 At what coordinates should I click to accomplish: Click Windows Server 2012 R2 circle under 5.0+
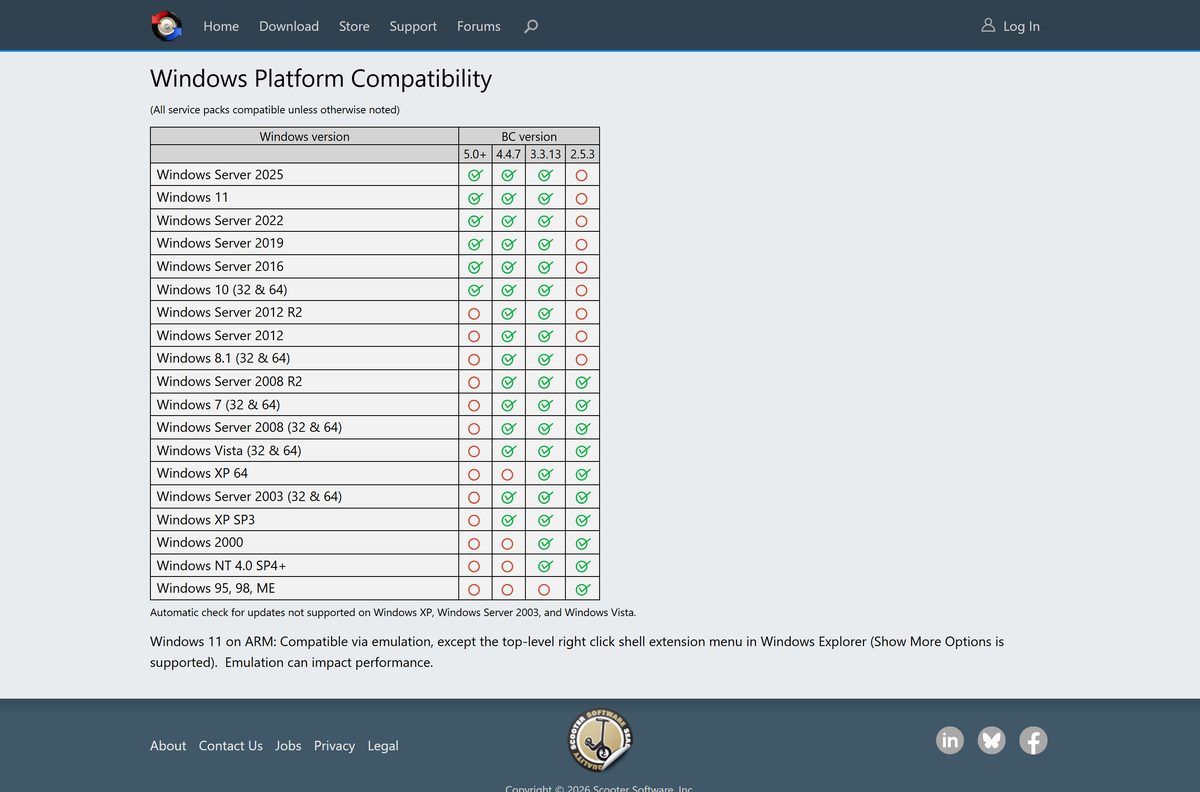[x=474, y=313]
